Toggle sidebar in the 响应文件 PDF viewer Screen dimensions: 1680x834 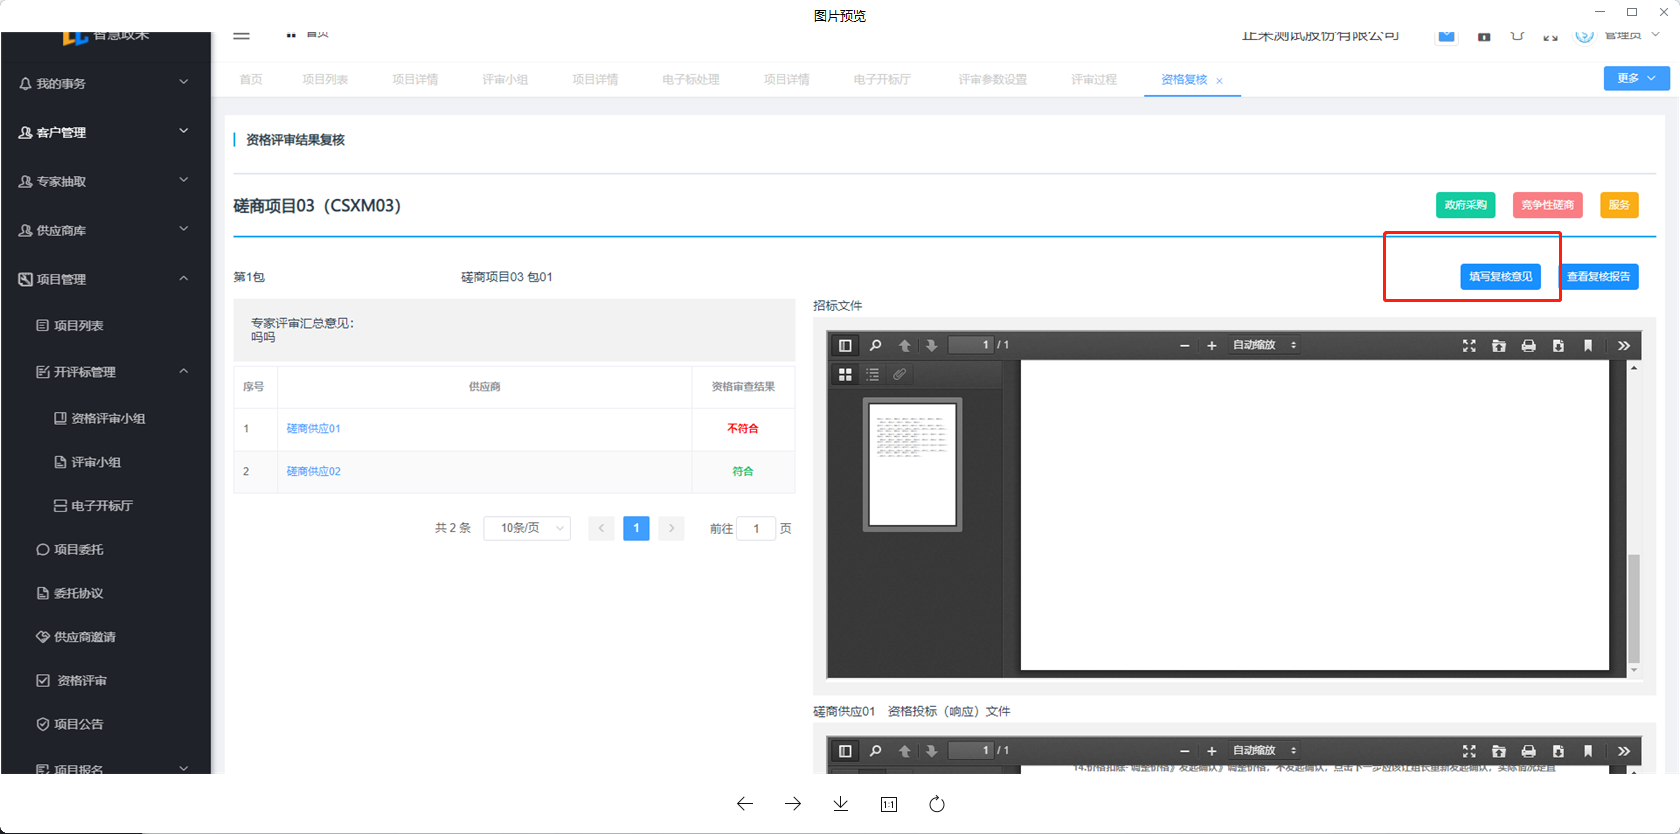point(845,751)
